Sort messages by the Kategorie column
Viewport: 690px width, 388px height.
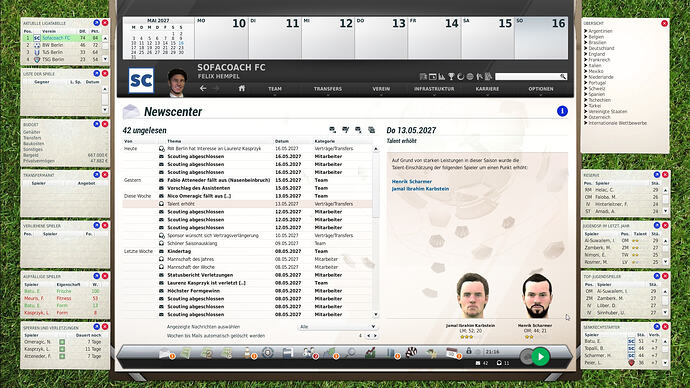(325, 141)
